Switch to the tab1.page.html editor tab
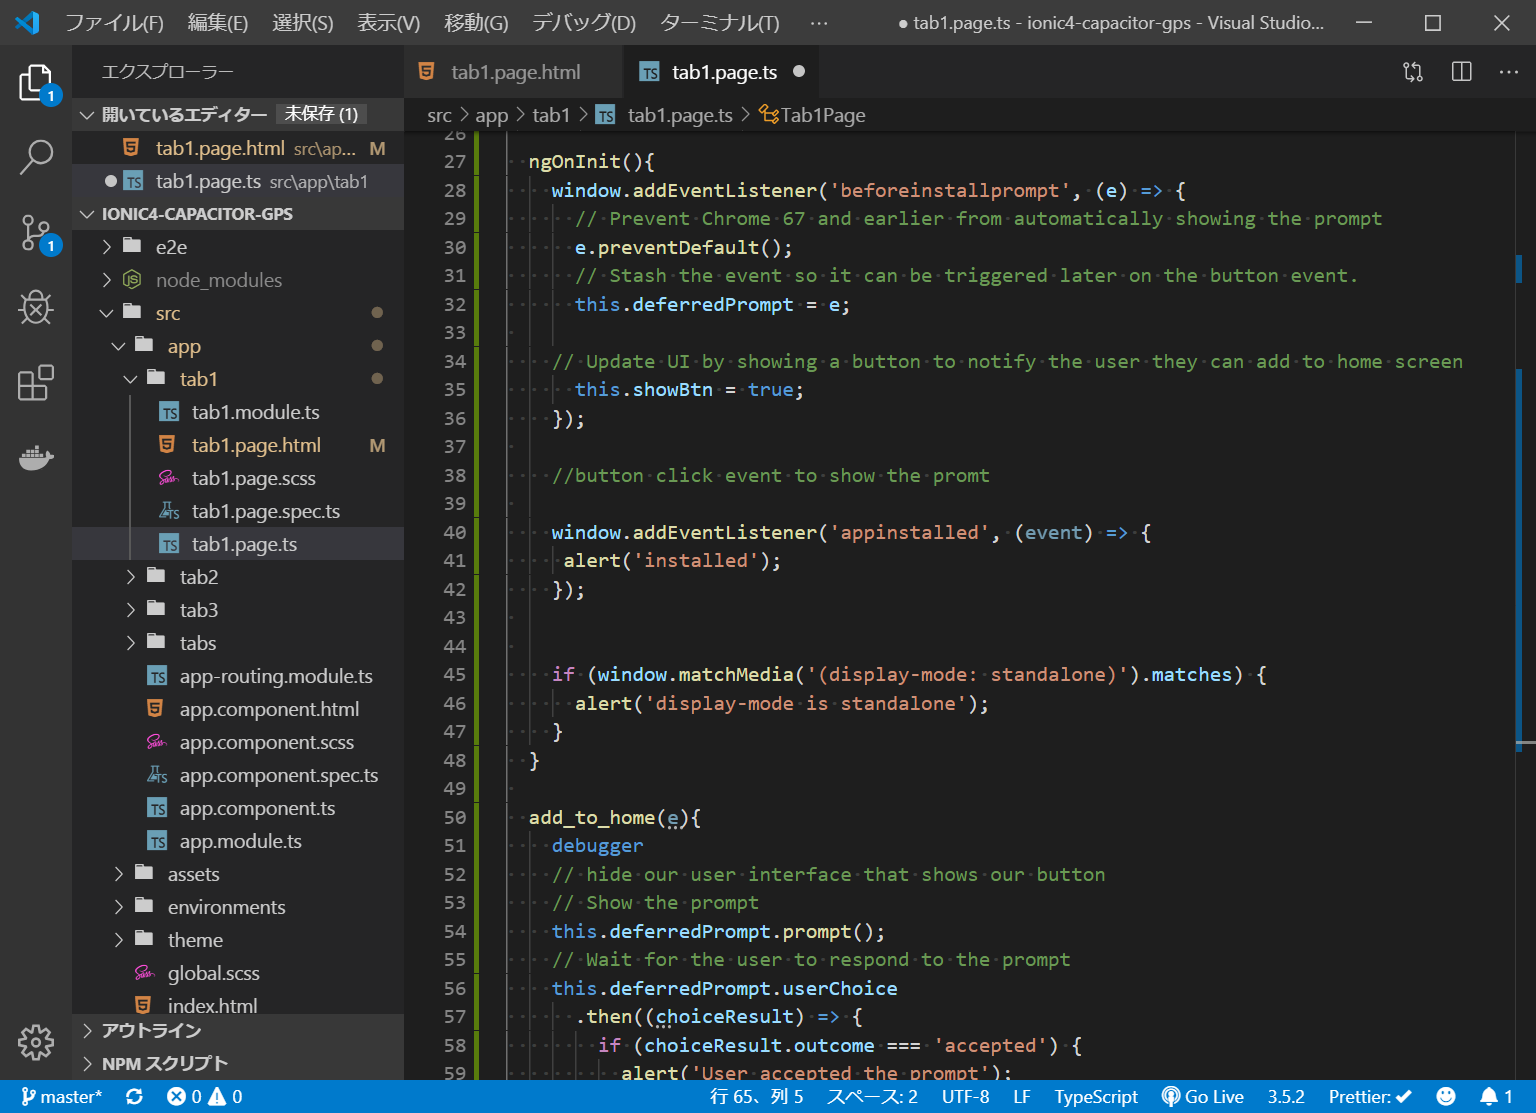 click(514, 72)
